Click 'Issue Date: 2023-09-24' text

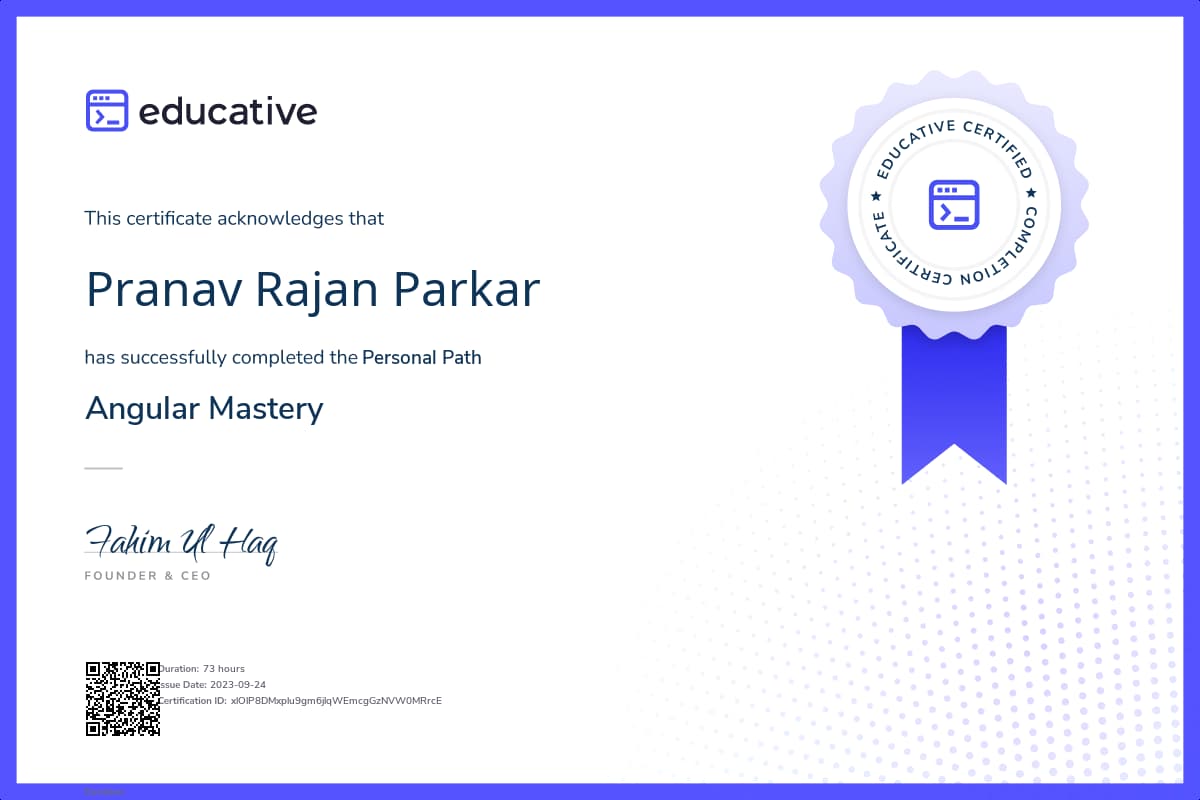[212, 684]
